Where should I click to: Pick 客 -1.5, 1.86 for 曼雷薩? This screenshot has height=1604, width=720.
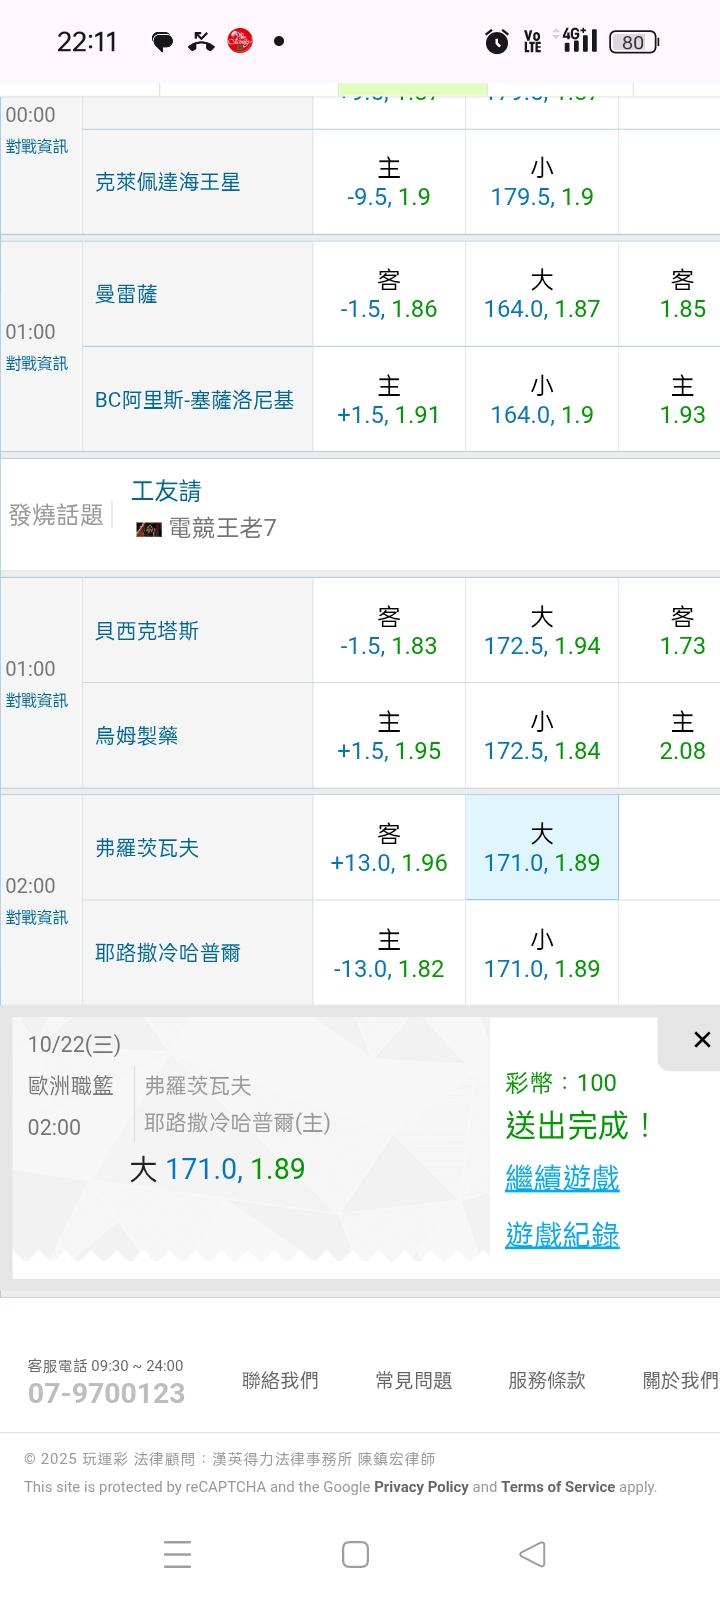point(389,294)
